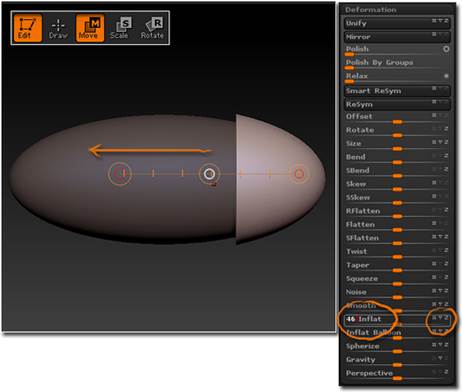462x392 pixels.
Task: Click the Spherize deformation slider
Action: tap(397, 347)
